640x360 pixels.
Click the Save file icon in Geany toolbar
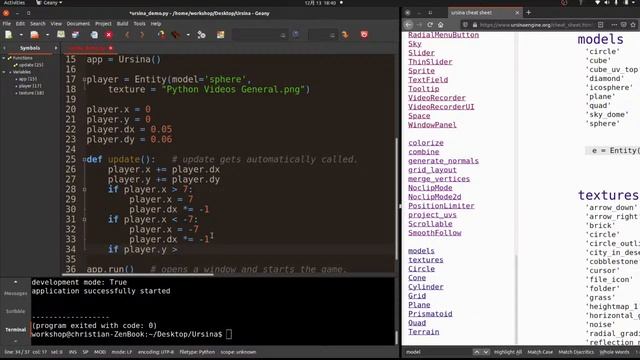pyautogui.click(x=61, y=35)
